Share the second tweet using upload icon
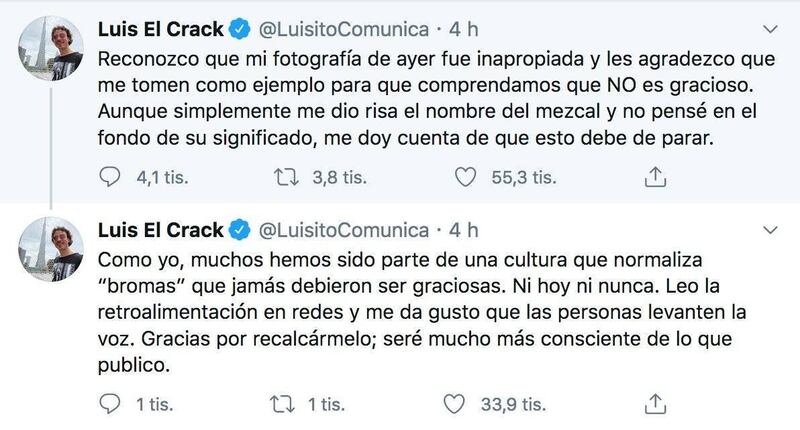This screenshot has width=800, height=430. [655, 404]
